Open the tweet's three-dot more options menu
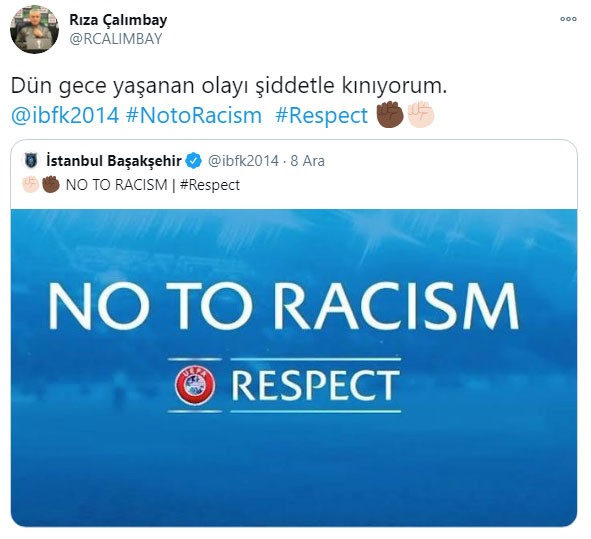 coord(568,19)
